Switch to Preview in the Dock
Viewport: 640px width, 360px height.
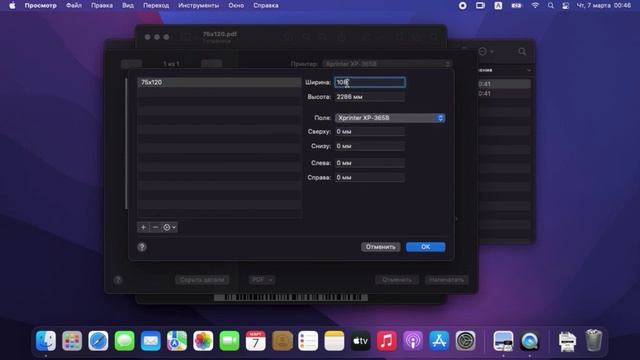[503, 341]
